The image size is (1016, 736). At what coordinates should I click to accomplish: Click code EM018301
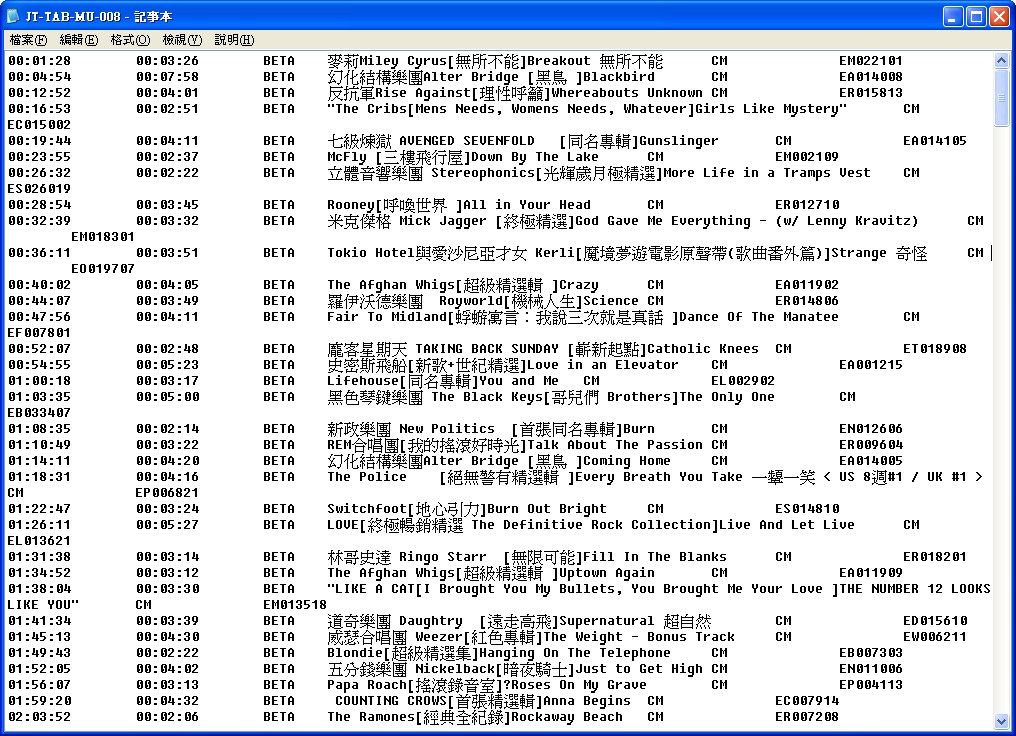pos(103,237)
